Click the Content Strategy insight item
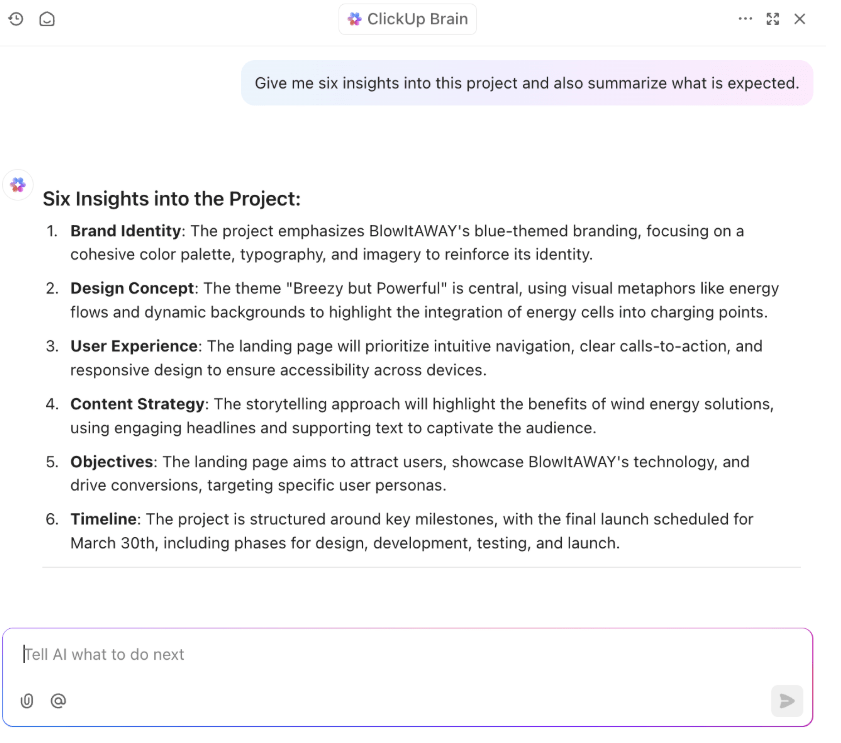The width and height of the screenshot is (841, 743). 410,416
